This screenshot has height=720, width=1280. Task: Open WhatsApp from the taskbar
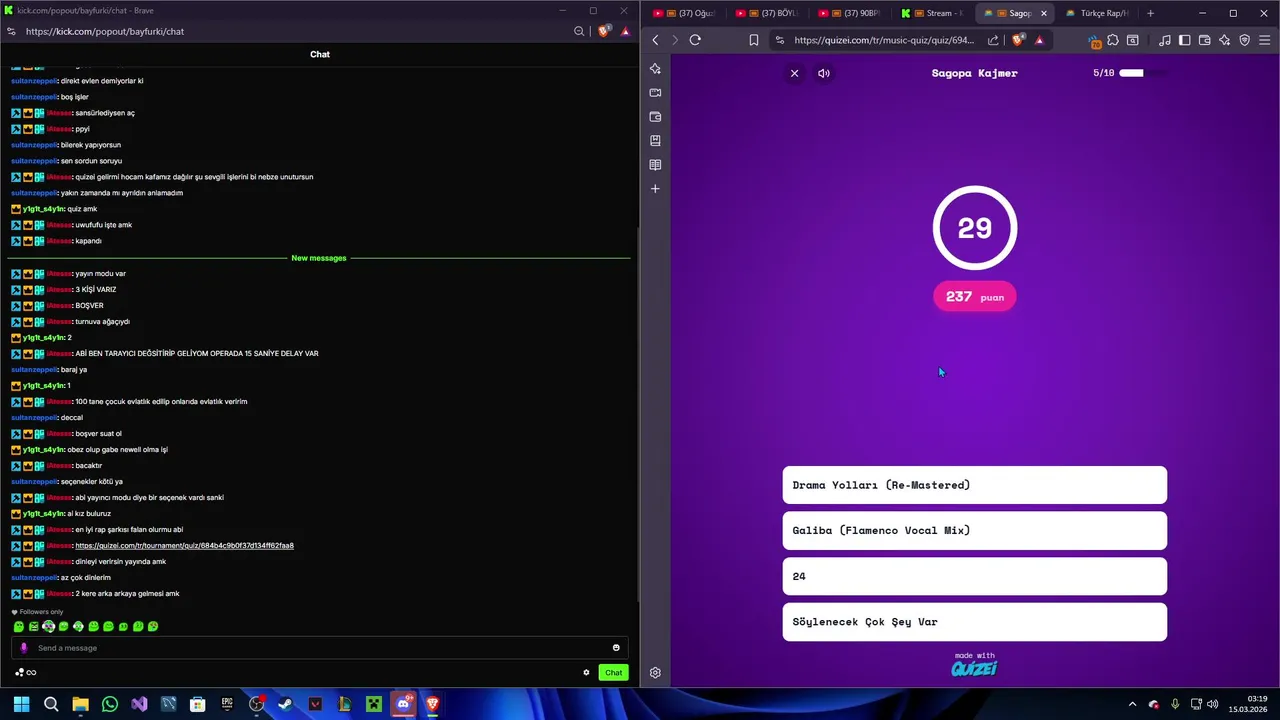110,704
